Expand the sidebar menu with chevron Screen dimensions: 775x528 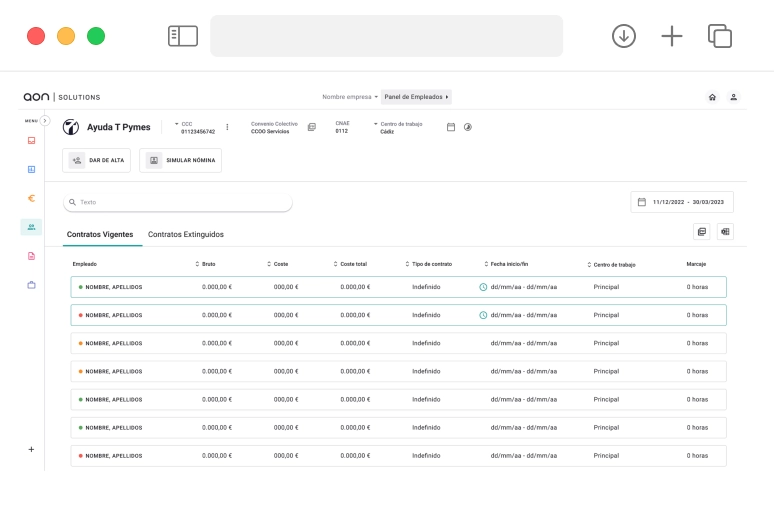pyautogui.click(x=44, y=121)
